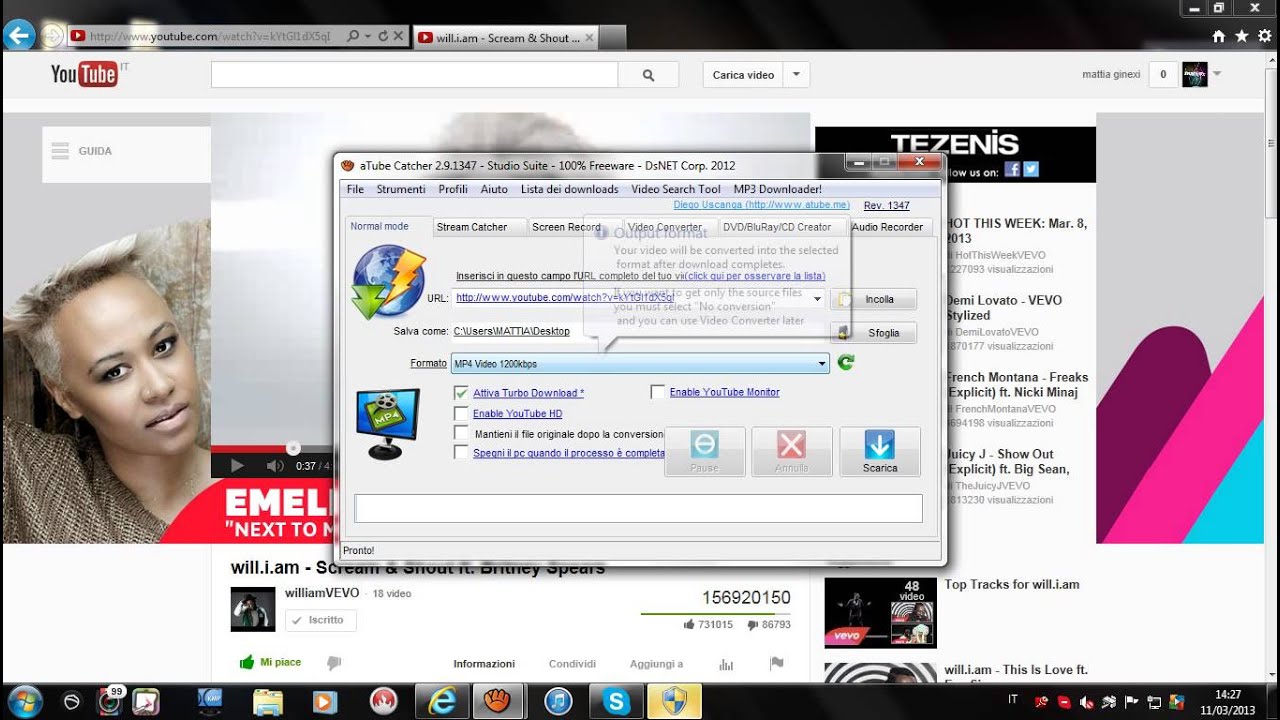Click the YouTube logo in the browser
Image resolution: width=1280 pixels, height=720 pixels.
pos(85,73)
